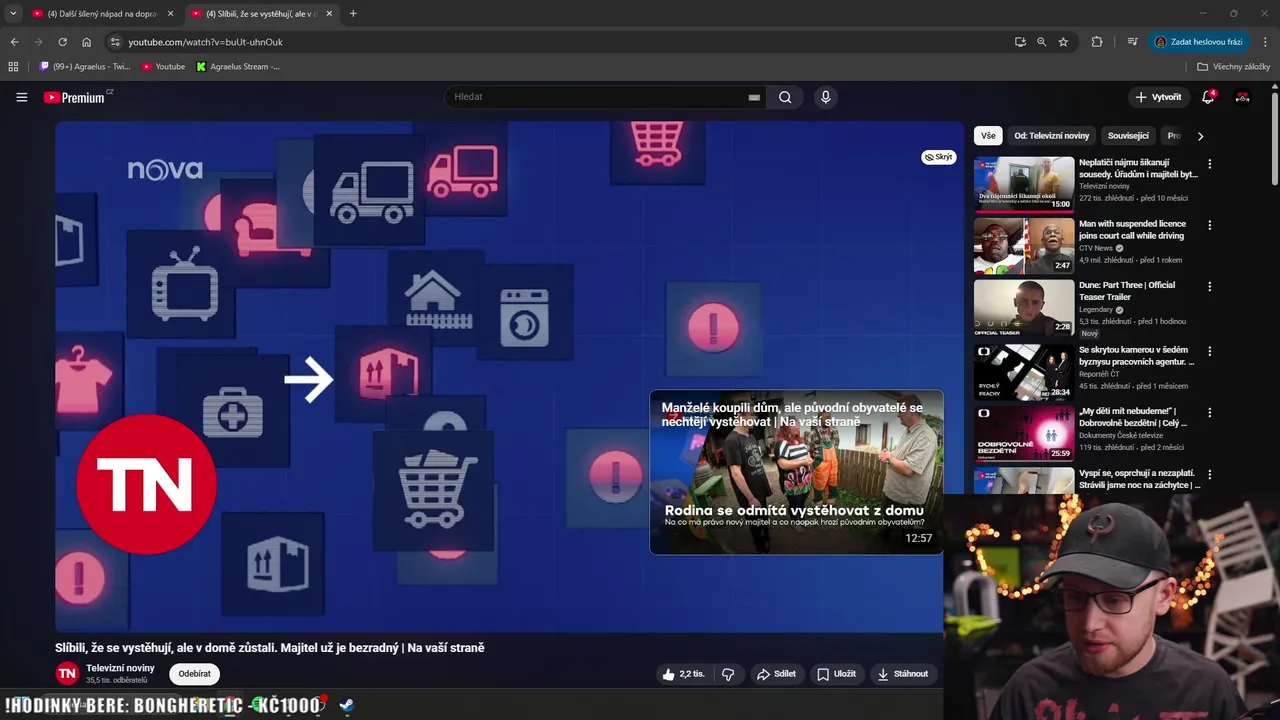This screenshot has height=720, width=1280.
Task: Open the tab search dropdown arrow
Action: (x=13, y=14)
